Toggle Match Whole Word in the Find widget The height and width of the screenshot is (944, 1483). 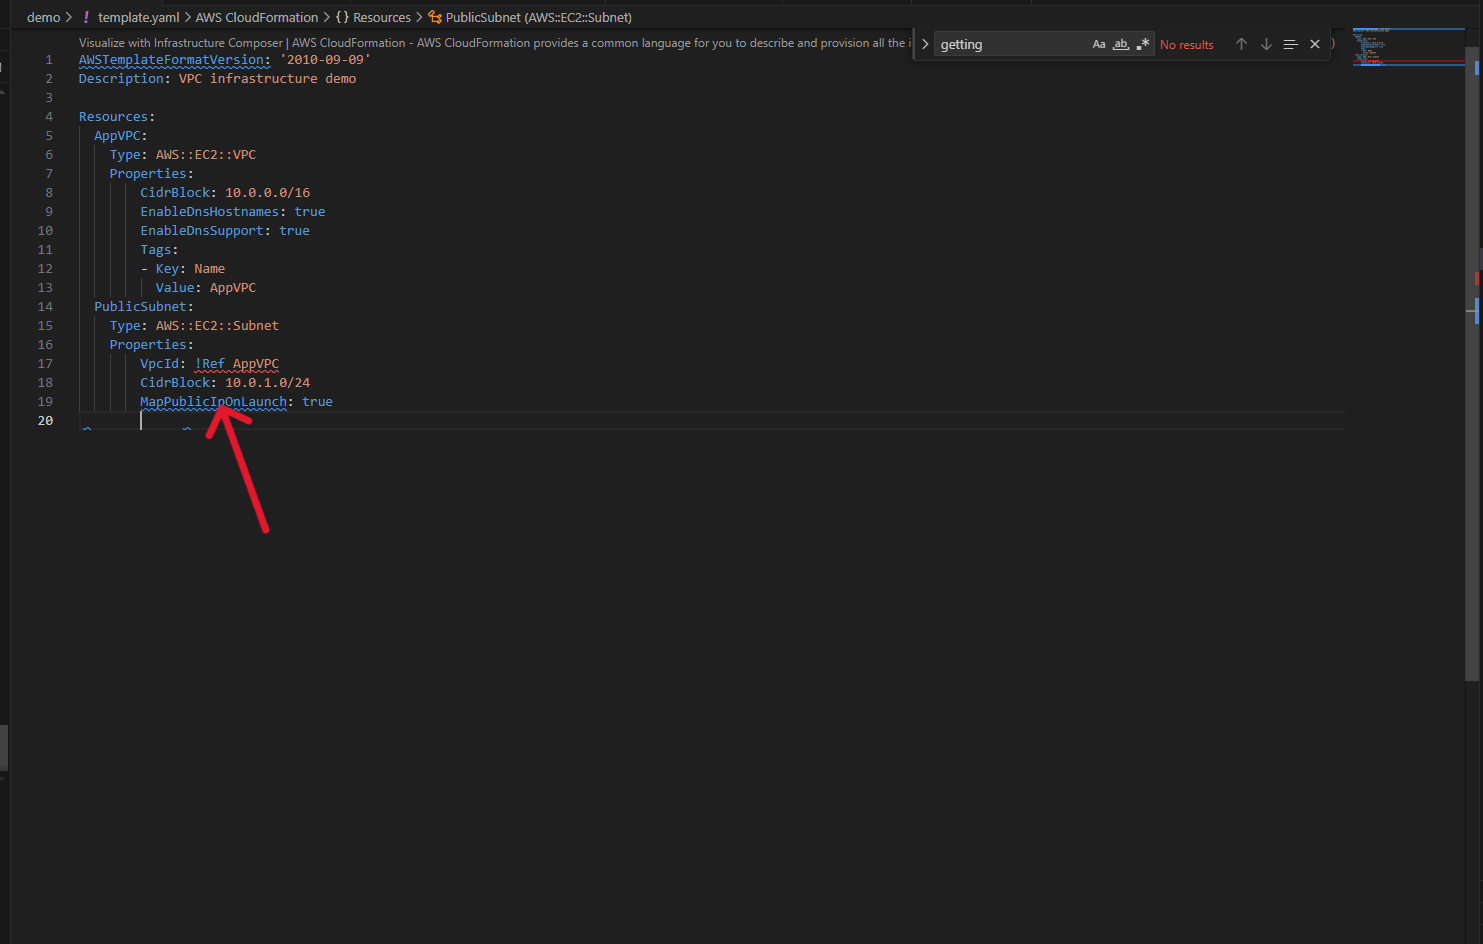[x=1120, y=44]
